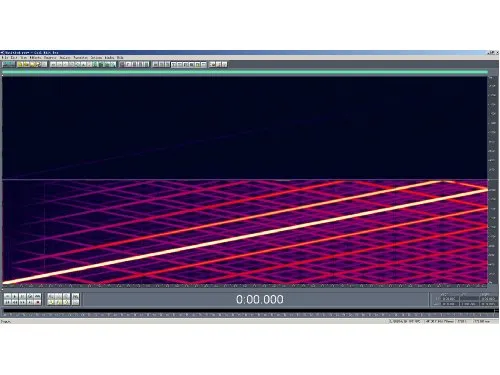Viewport: 500px width, 375px height.
Task: Click the Play transport button
Action: [x=14, y=296]
